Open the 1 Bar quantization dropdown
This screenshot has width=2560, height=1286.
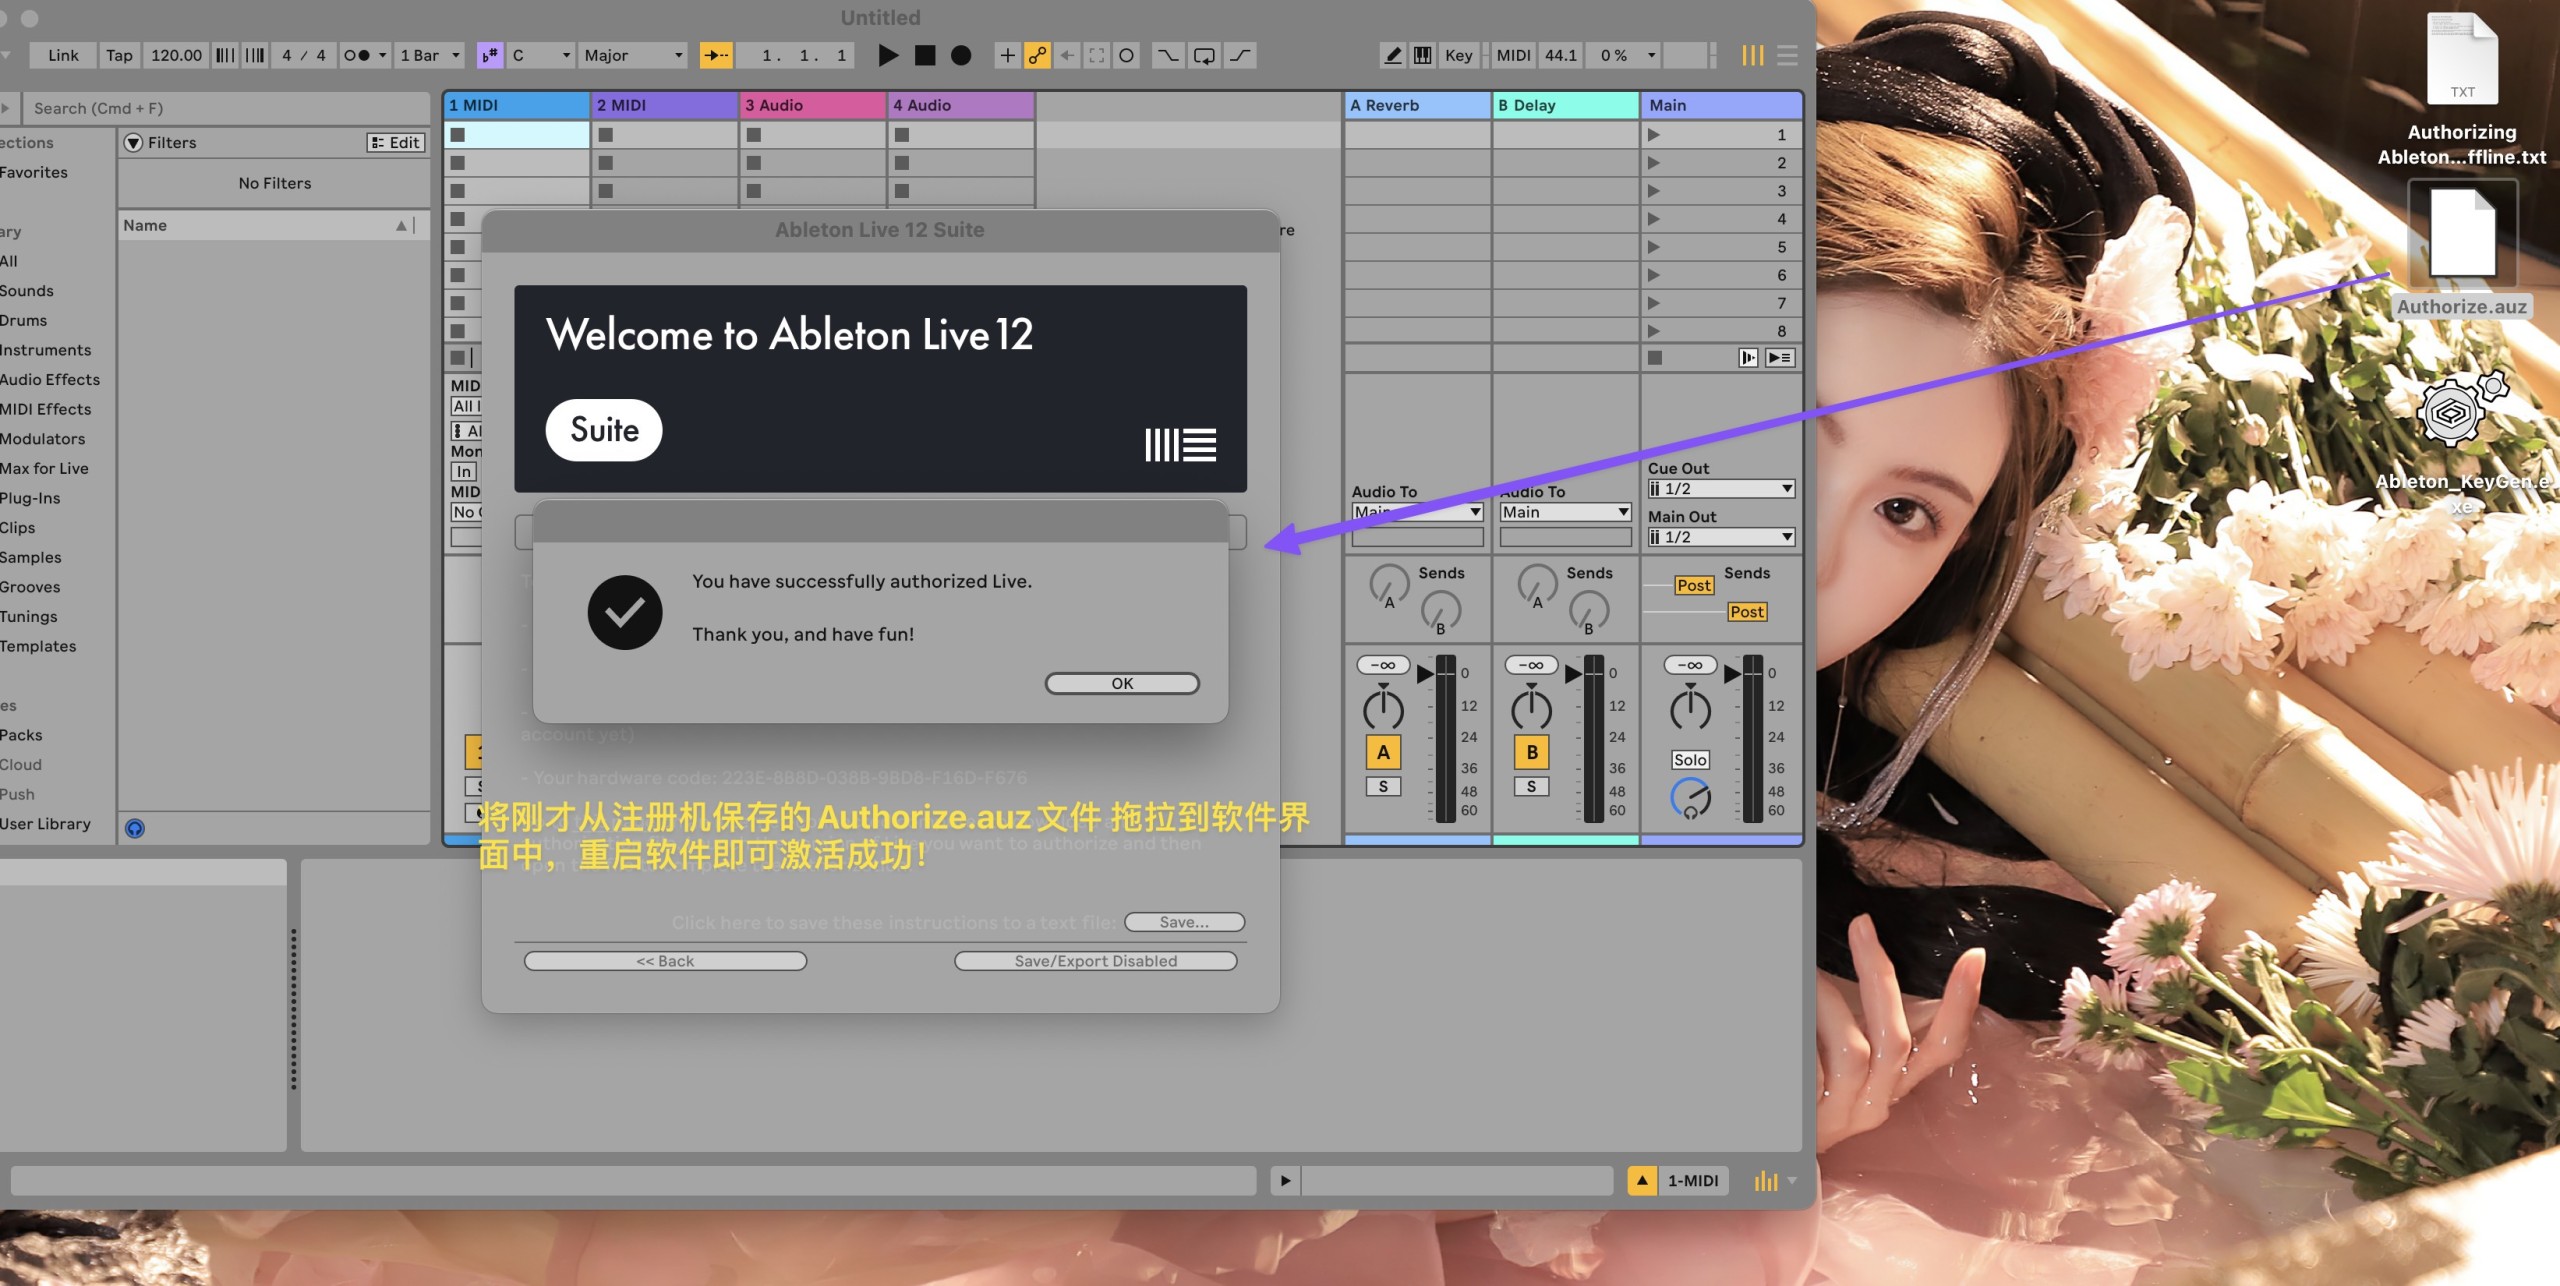click(428, 55)
